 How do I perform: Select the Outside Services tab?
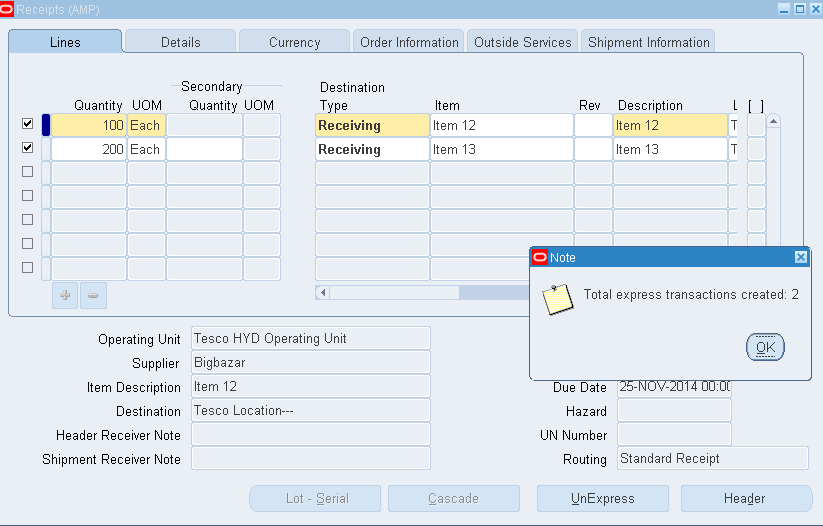click(523, 42)
